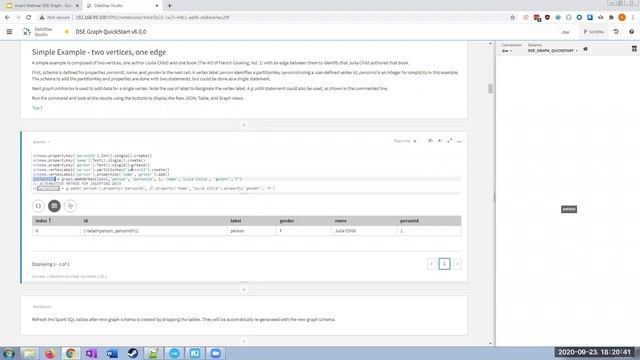Open the notebook history icon

pyautogui.click(x=616, y=31)
